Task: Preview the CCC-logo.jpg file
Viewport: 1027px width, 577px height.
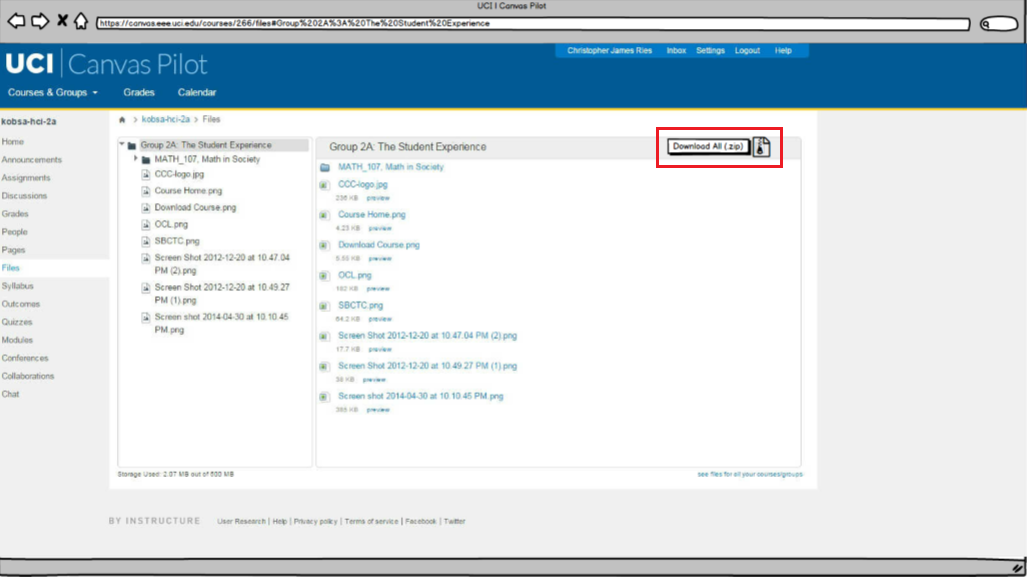Action: [378, 198]
